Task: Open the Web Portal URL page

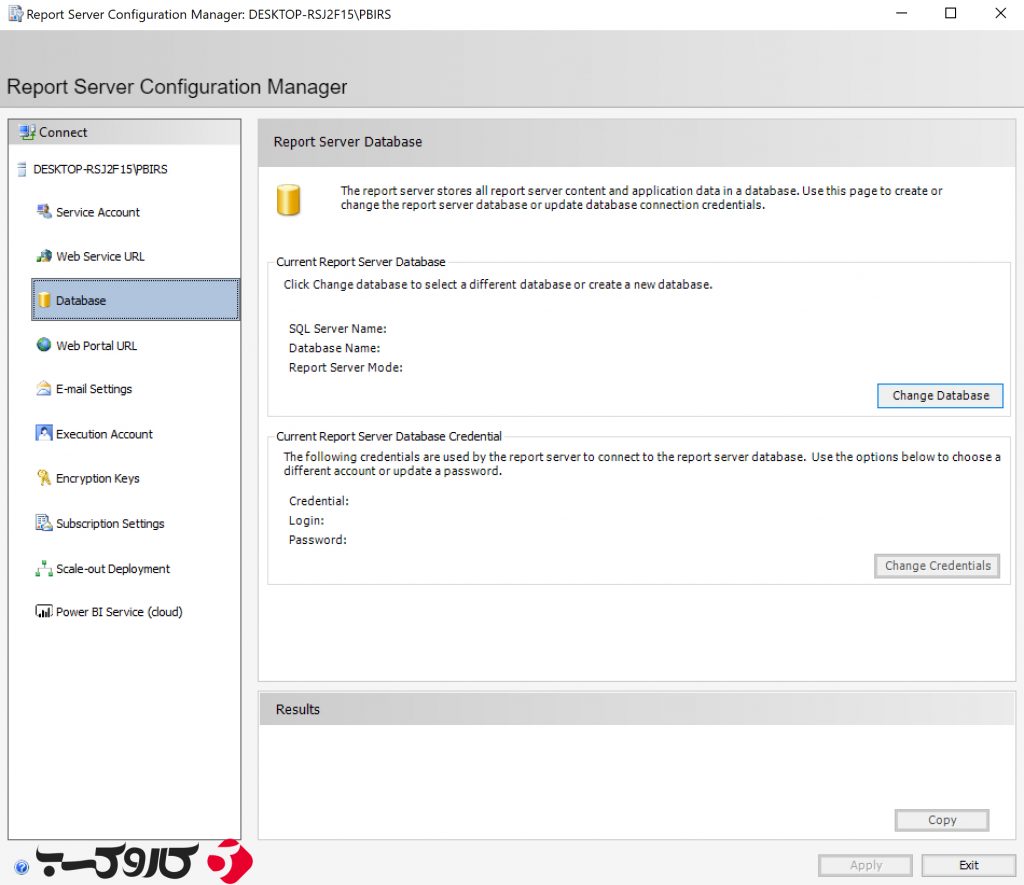Action: pos(96,345)
